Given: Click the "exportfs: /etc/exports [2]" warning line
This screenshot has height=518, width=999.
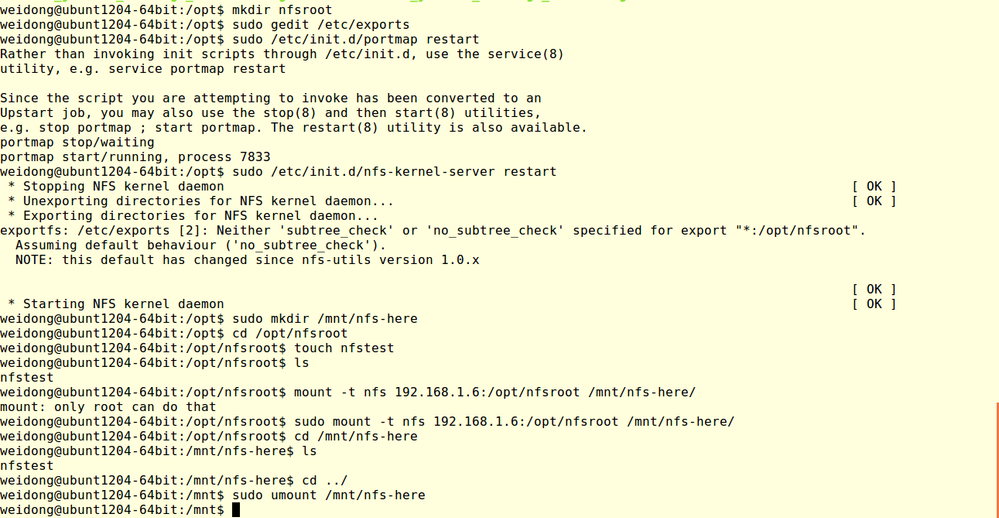Looking at the screenshot, I should pyautogui.click(x=432, y=230).
